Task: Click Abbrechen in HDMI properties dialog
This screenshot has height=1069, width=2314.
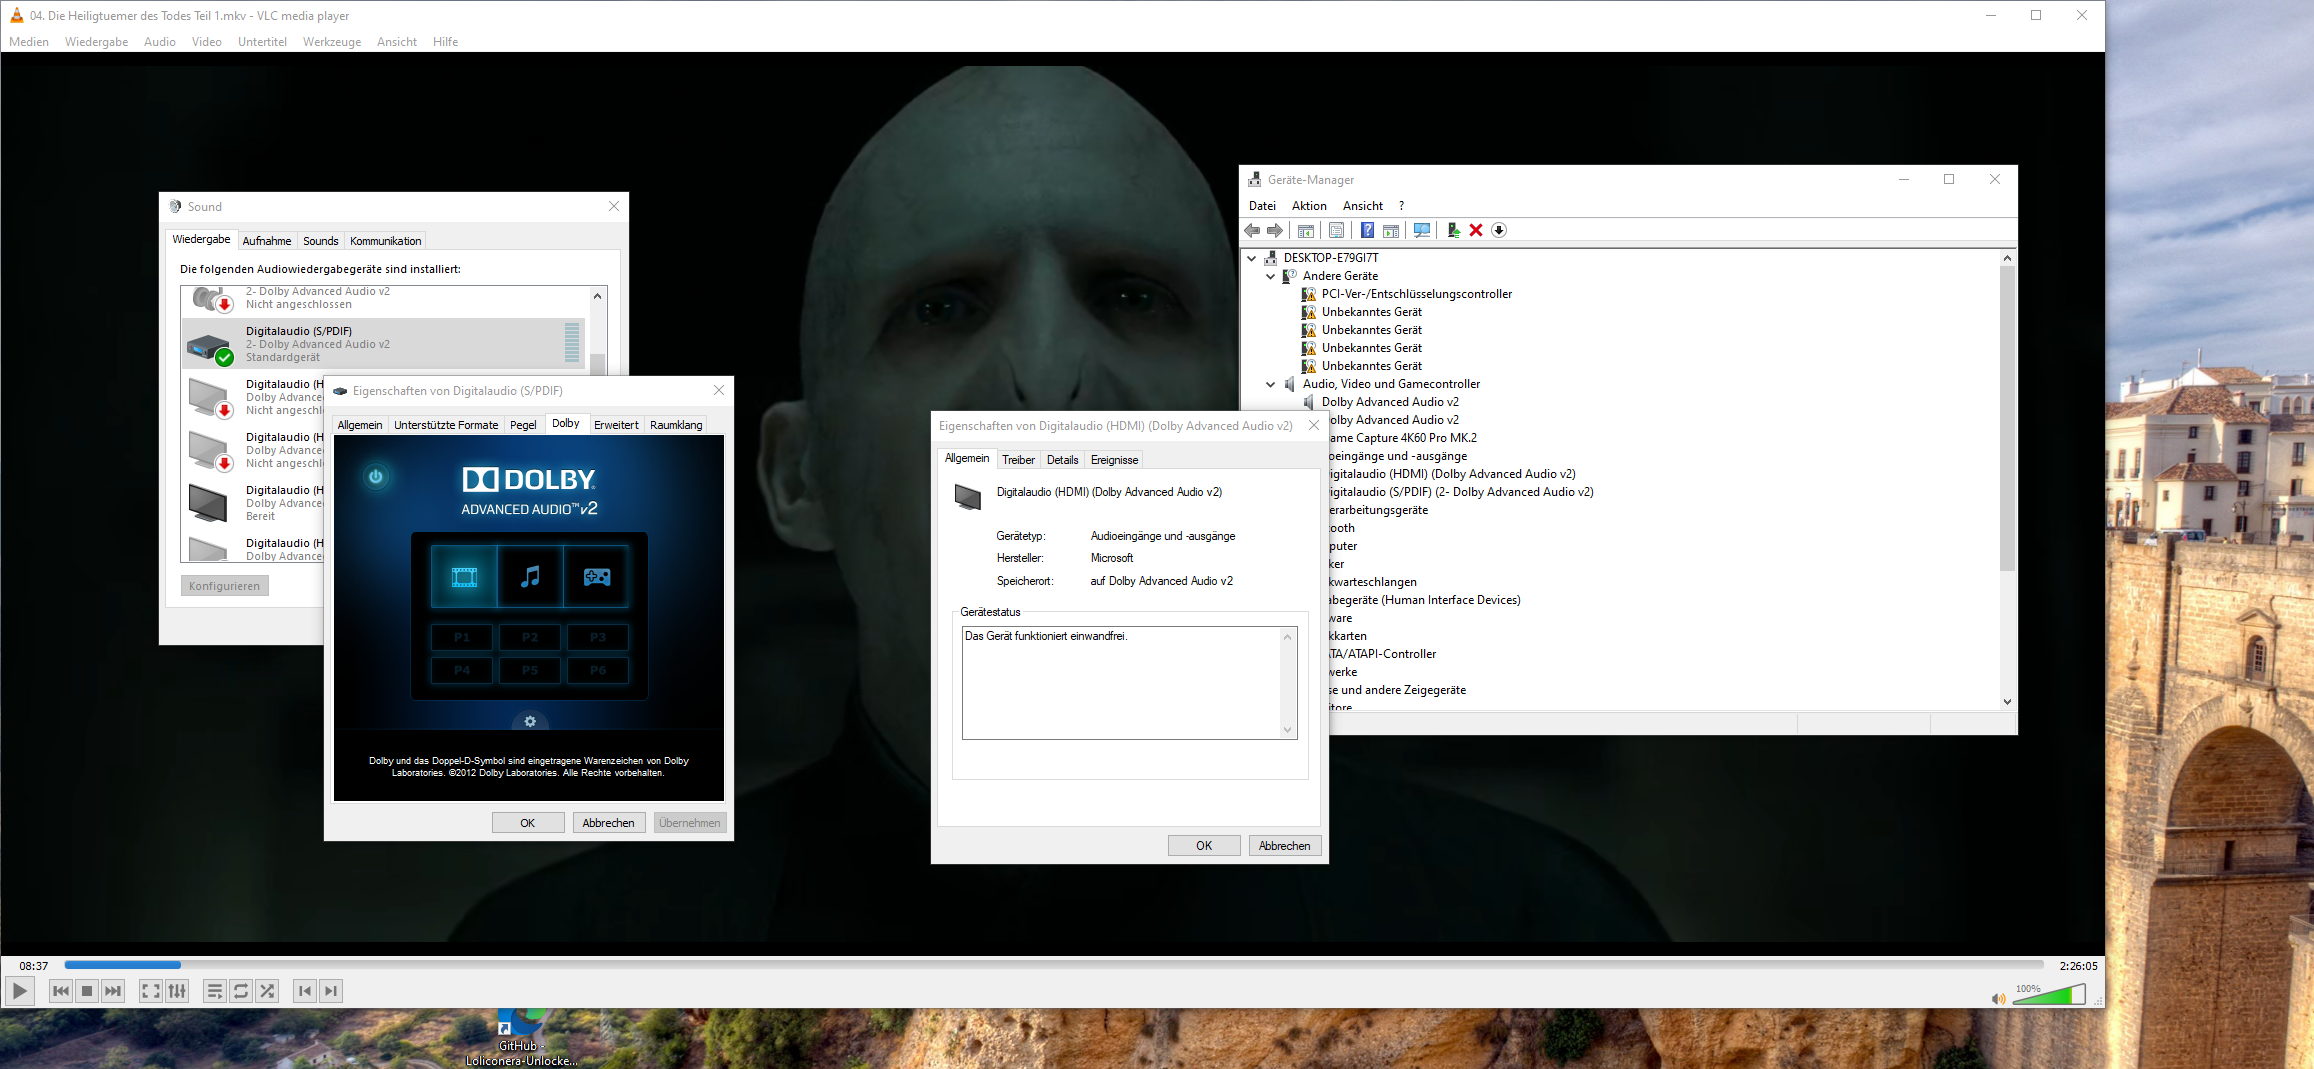Action: pyautogui.click(x=1285, y=846)
